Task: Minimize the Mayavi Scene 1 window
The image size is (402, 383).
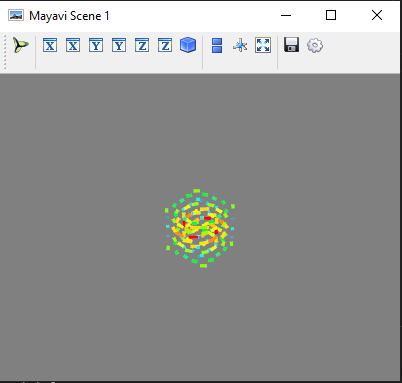Action: [286, 15]
